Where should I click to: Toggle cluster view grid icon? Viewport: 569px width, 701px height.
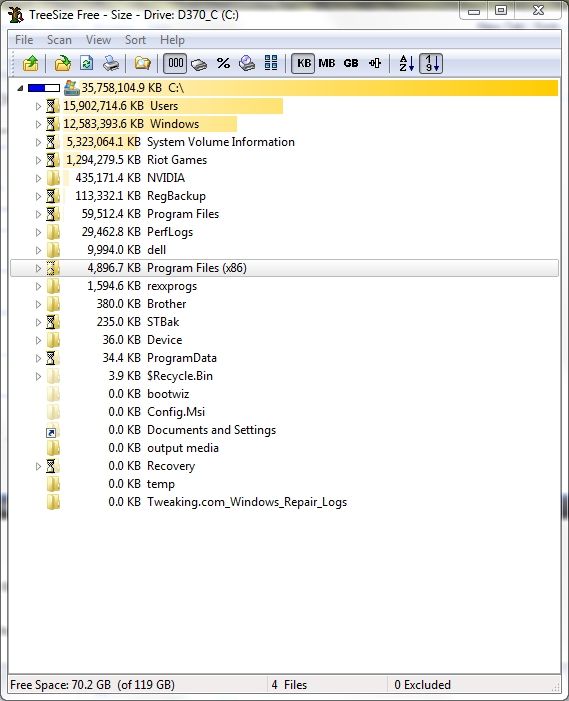[271, 63]
